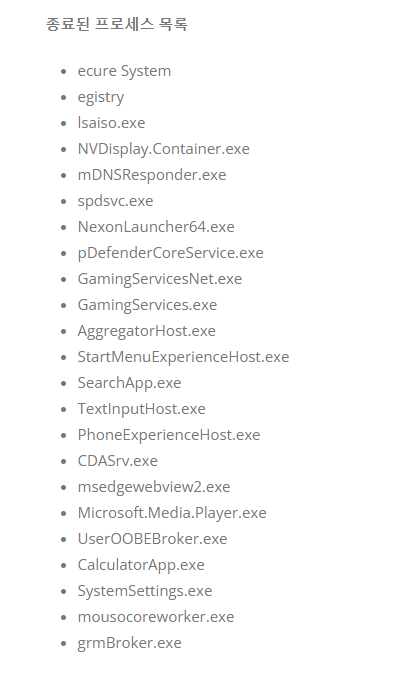The height and width of the screenshot is (674, 394).
Task: Select NexonLauncher64.exe in the list
Action: 156,227
